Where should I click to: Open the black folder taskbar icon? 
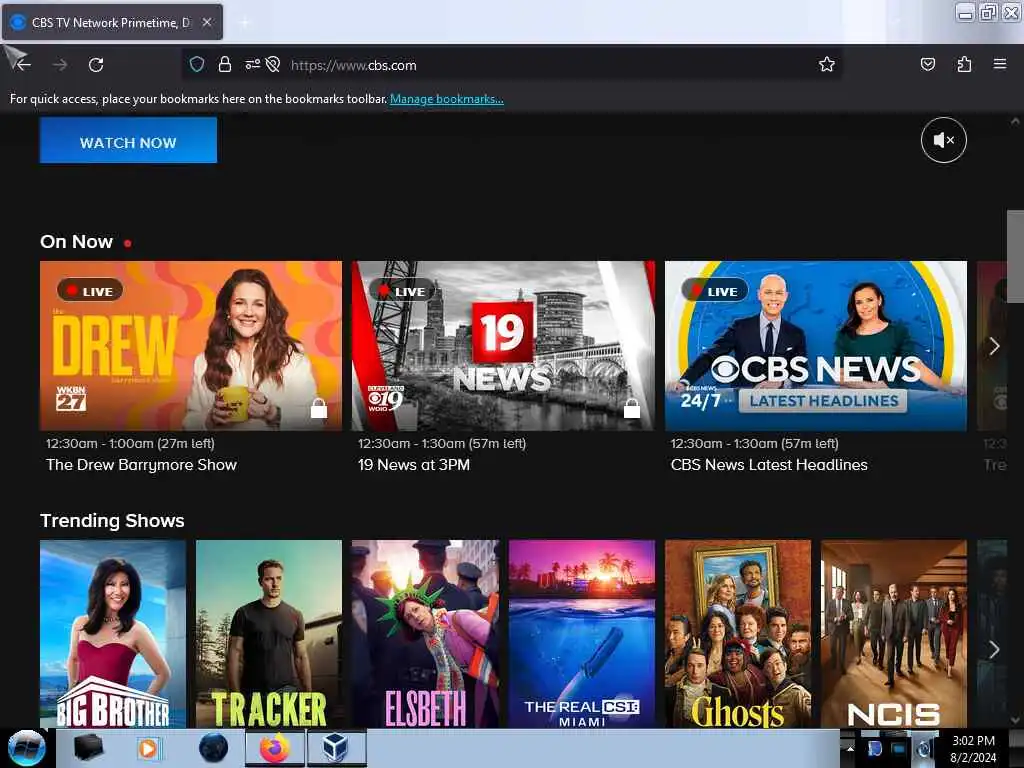[x=89, y=748]
